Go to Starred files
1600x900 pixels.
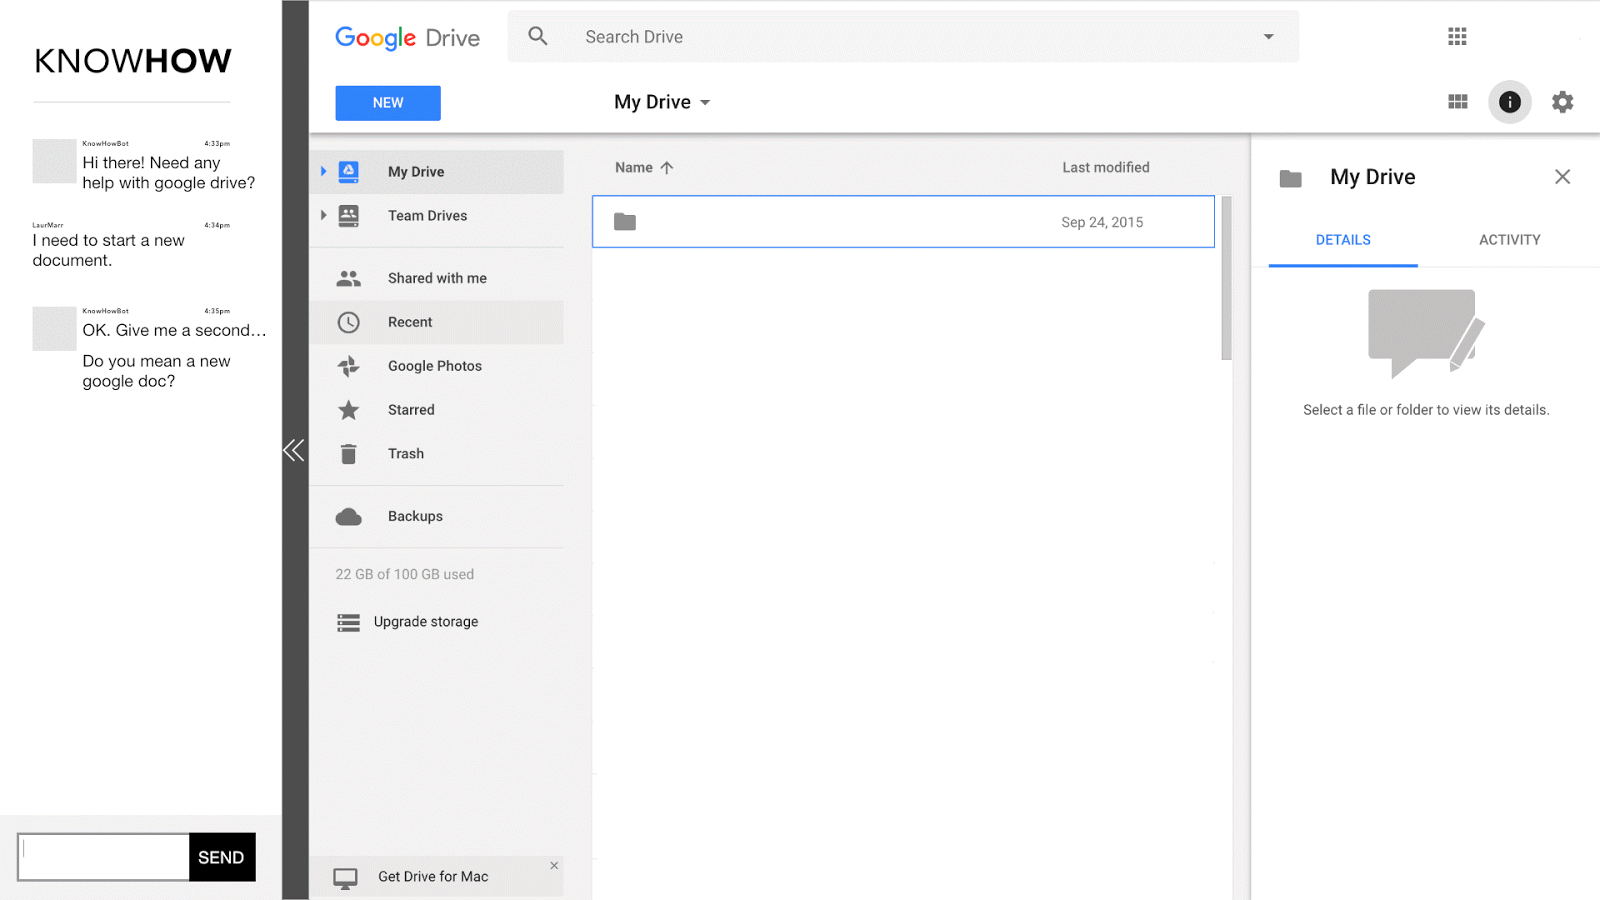click(410, 410)
